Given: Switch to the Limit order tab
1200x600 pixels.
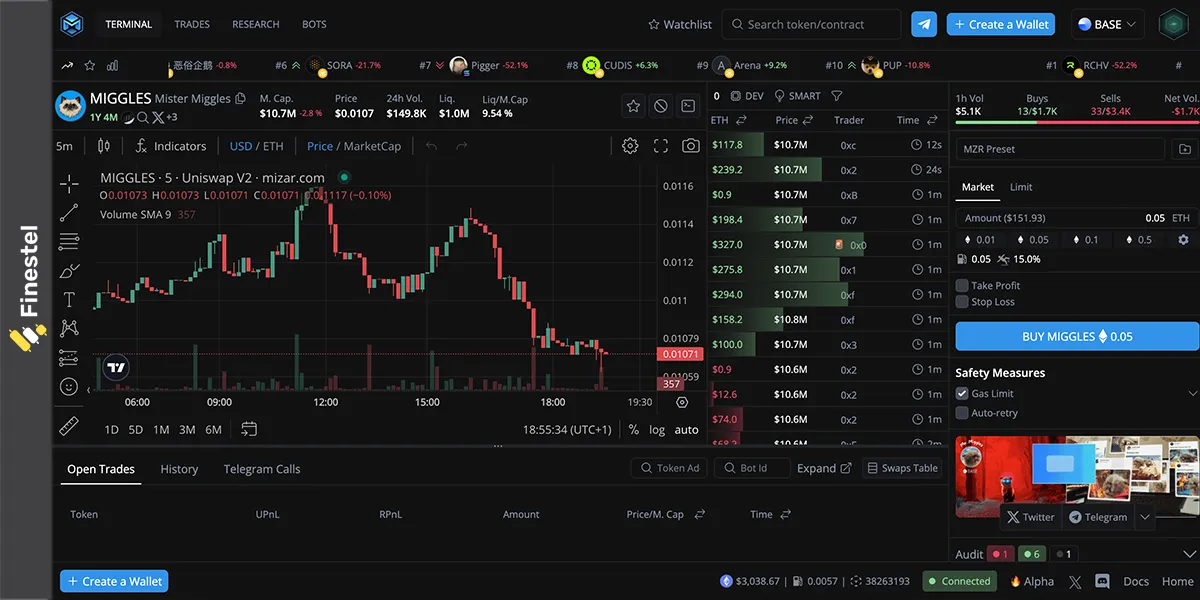Looking at the screenshot, I should 1021,187.
